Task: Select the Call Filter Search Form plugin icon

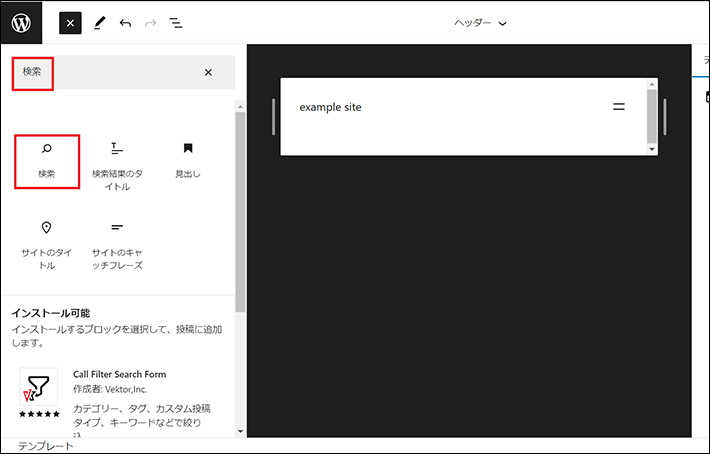Action: pos(38,387)
